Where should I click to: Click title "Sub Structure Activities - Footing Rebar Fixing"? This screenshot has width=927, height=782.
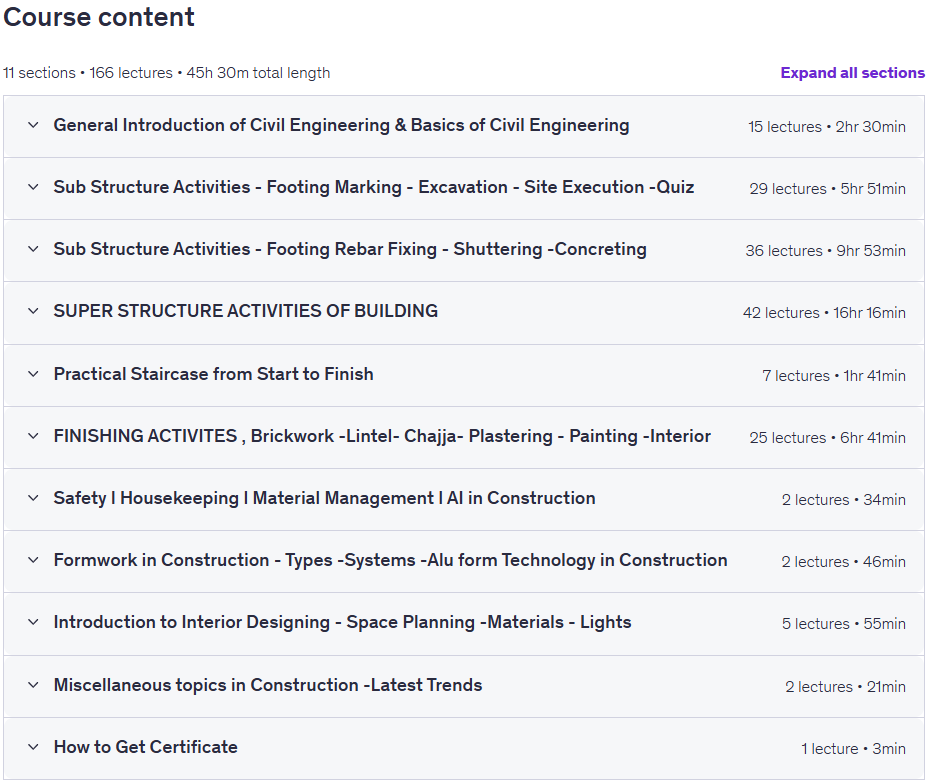click(x=350, y=249)
